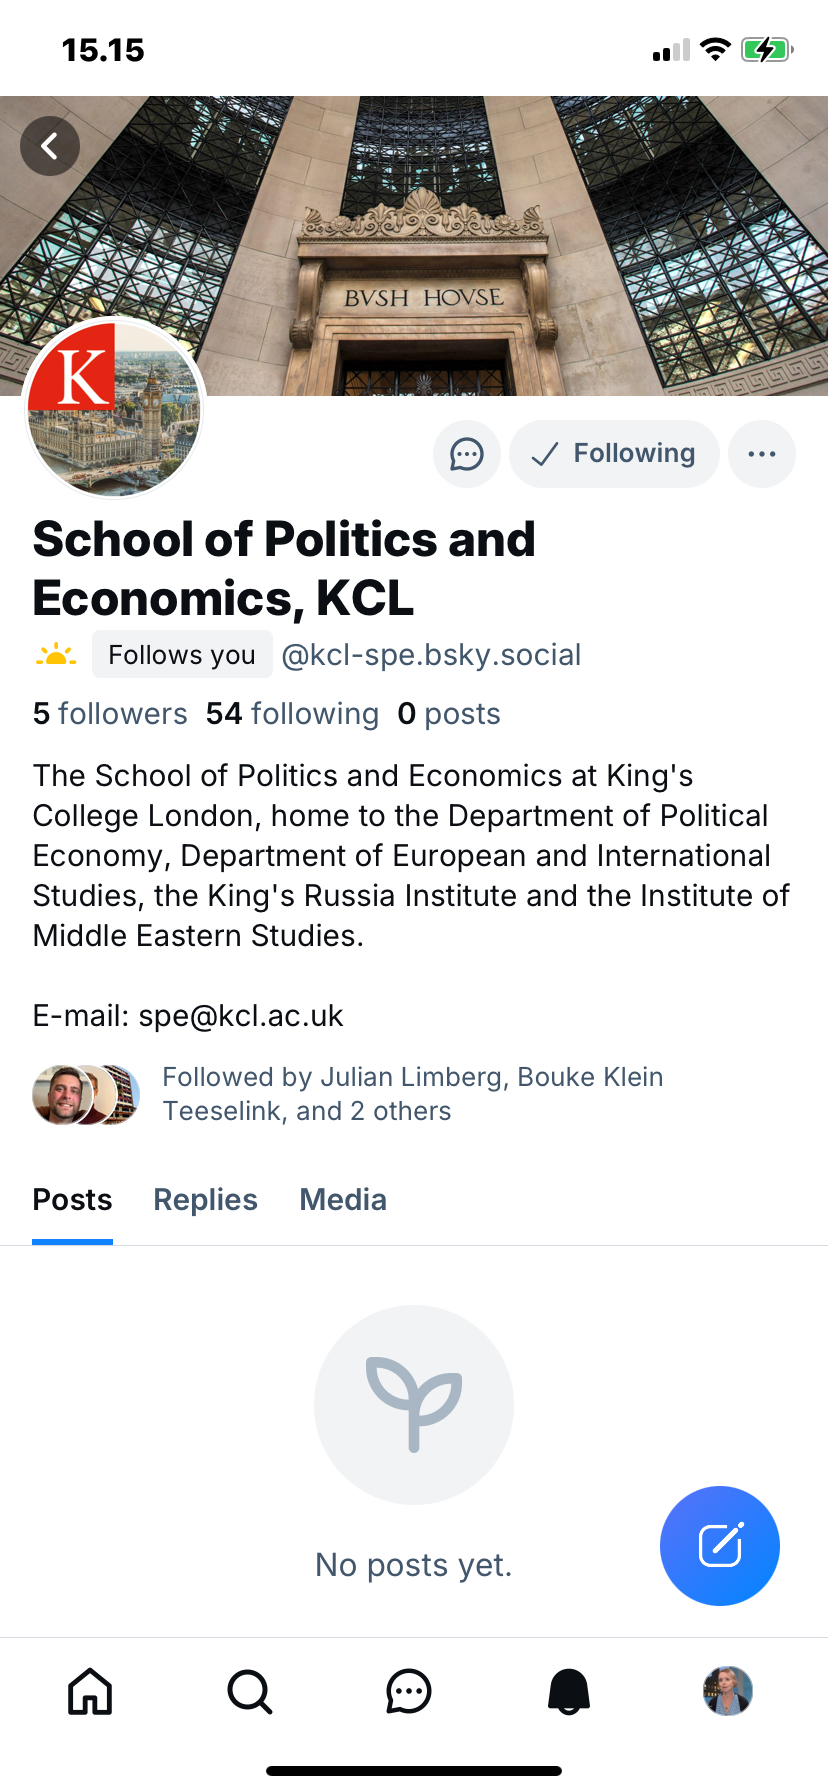
Task: Switch to the Replies tab
Action: coord(205,1200)
